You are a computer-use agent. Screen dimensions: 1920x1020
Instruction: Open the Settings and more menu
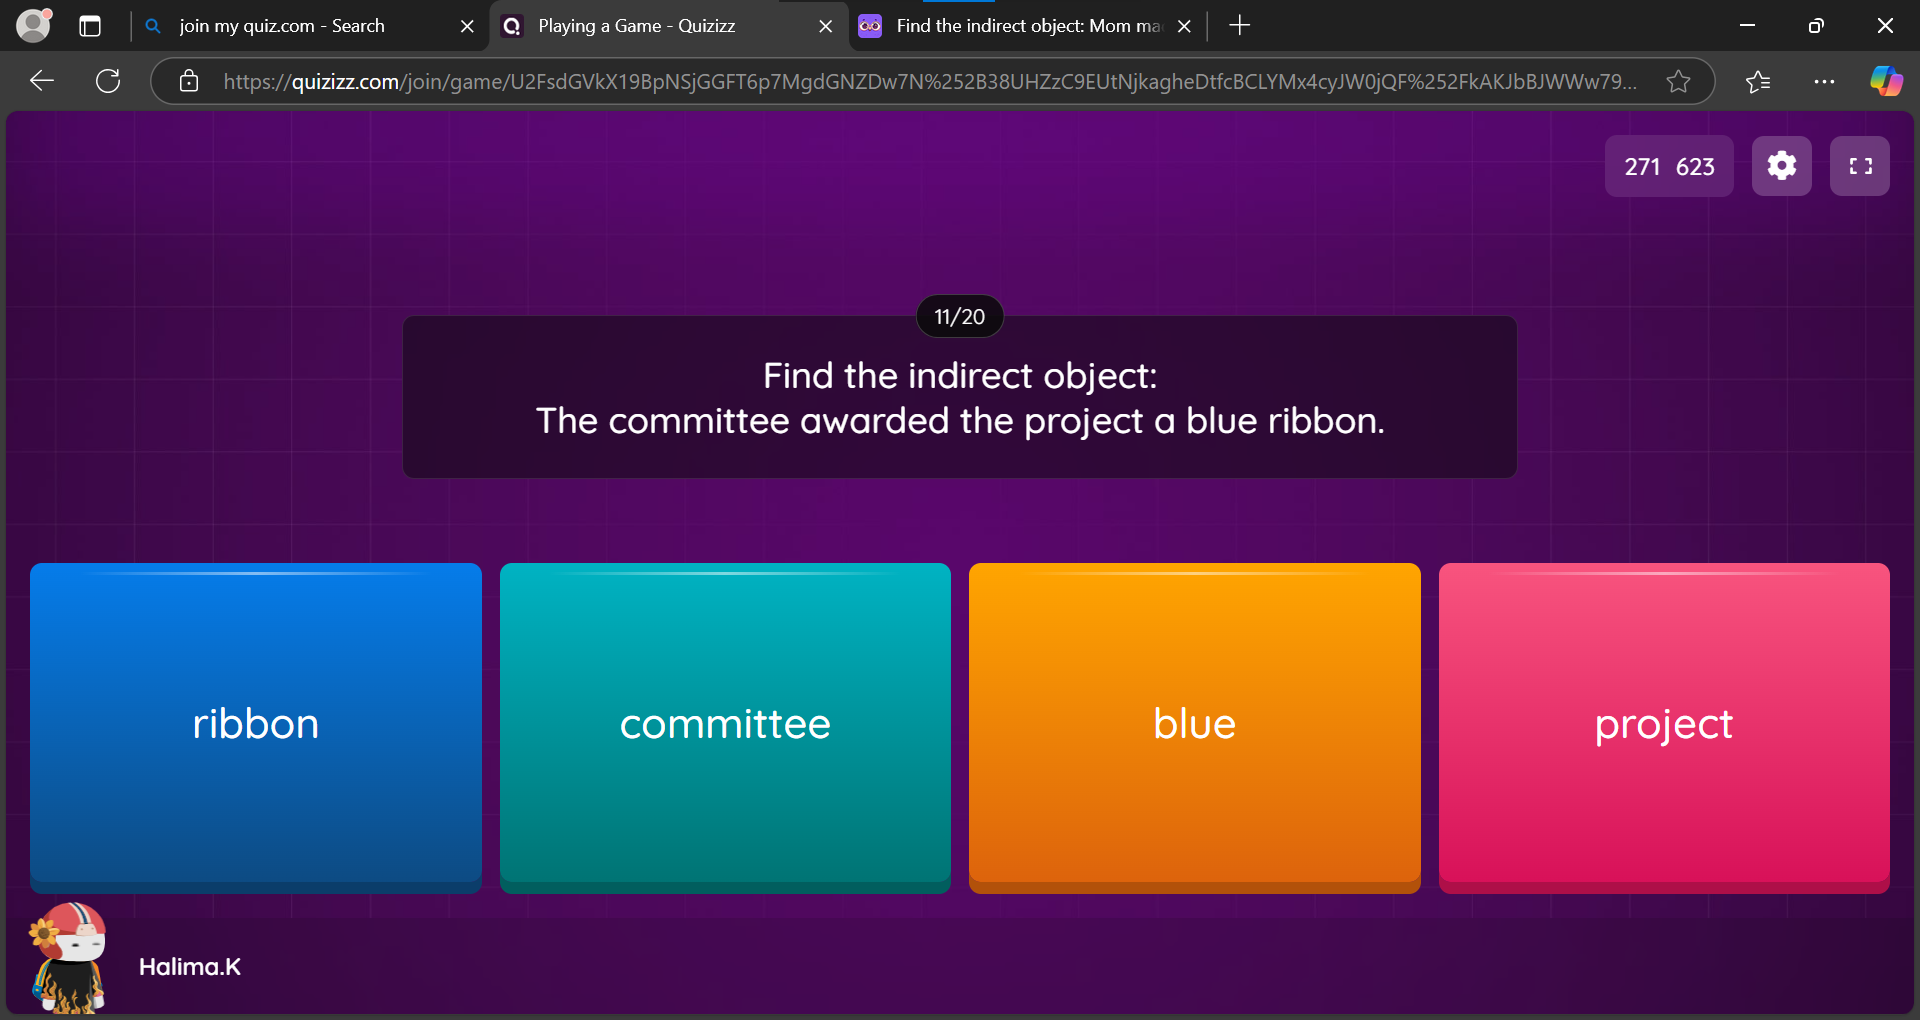click(x=1824, y=81)
